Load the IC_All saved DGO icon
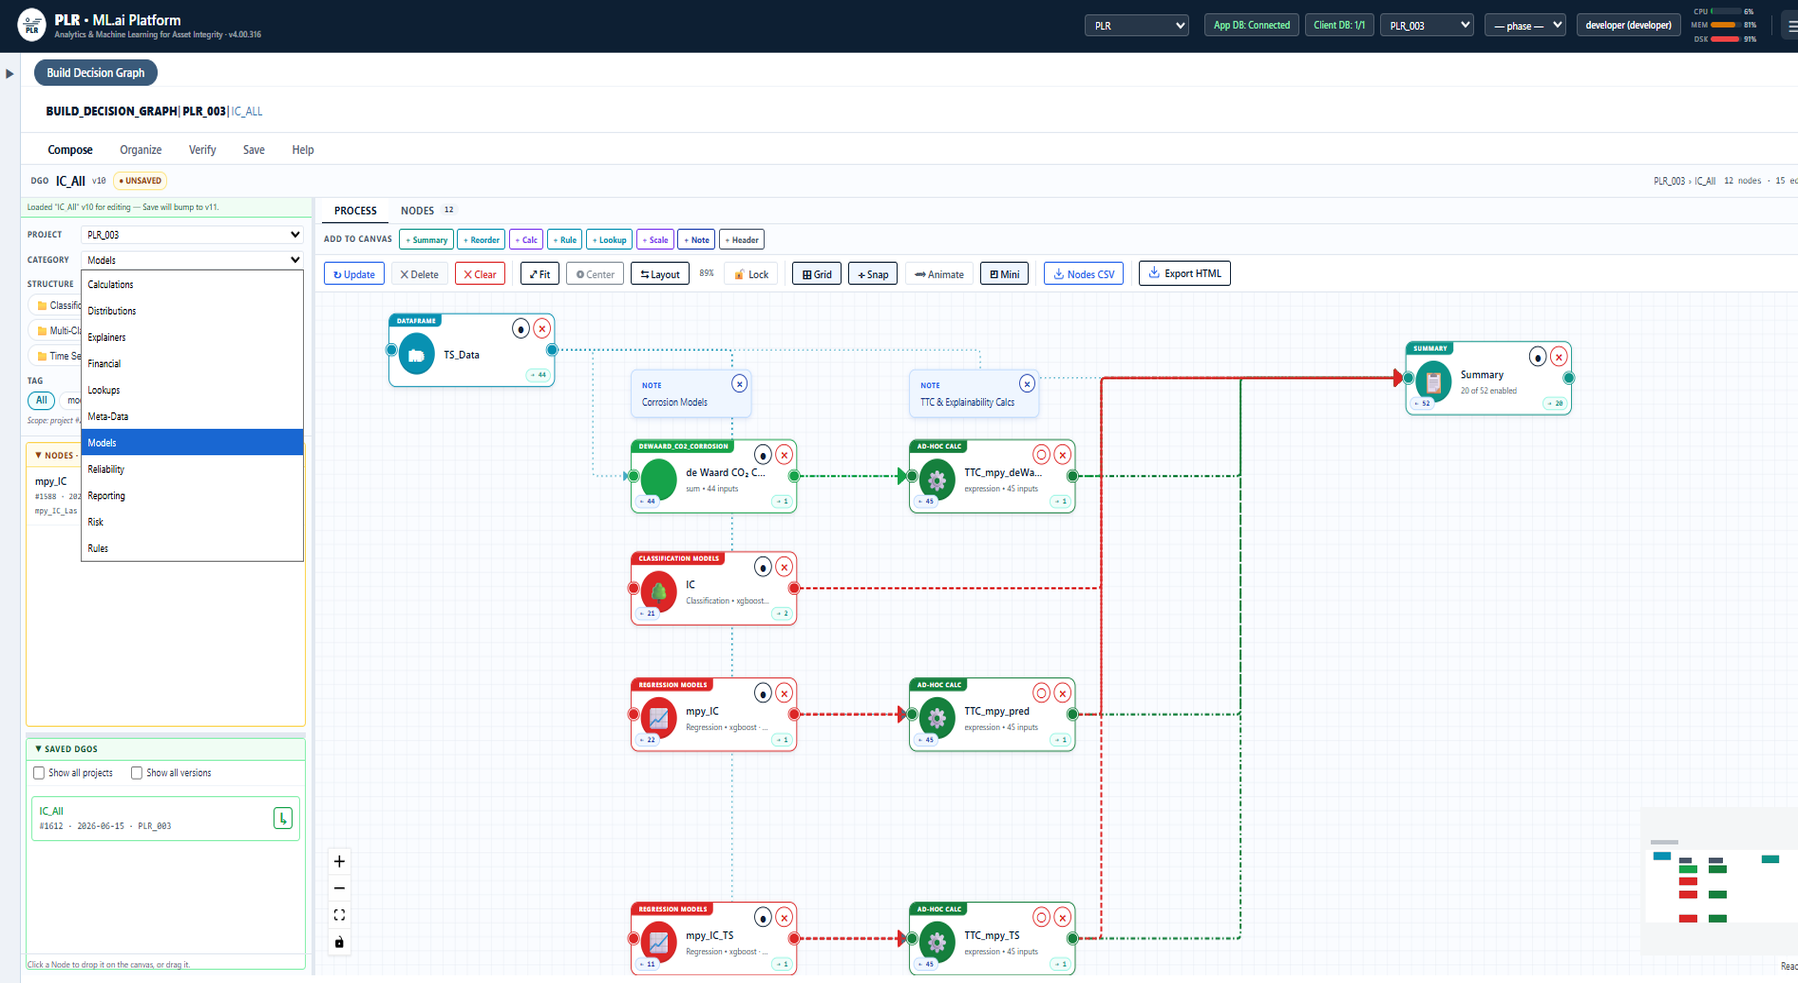This screenshot has height=983, width=1798. 283,818
